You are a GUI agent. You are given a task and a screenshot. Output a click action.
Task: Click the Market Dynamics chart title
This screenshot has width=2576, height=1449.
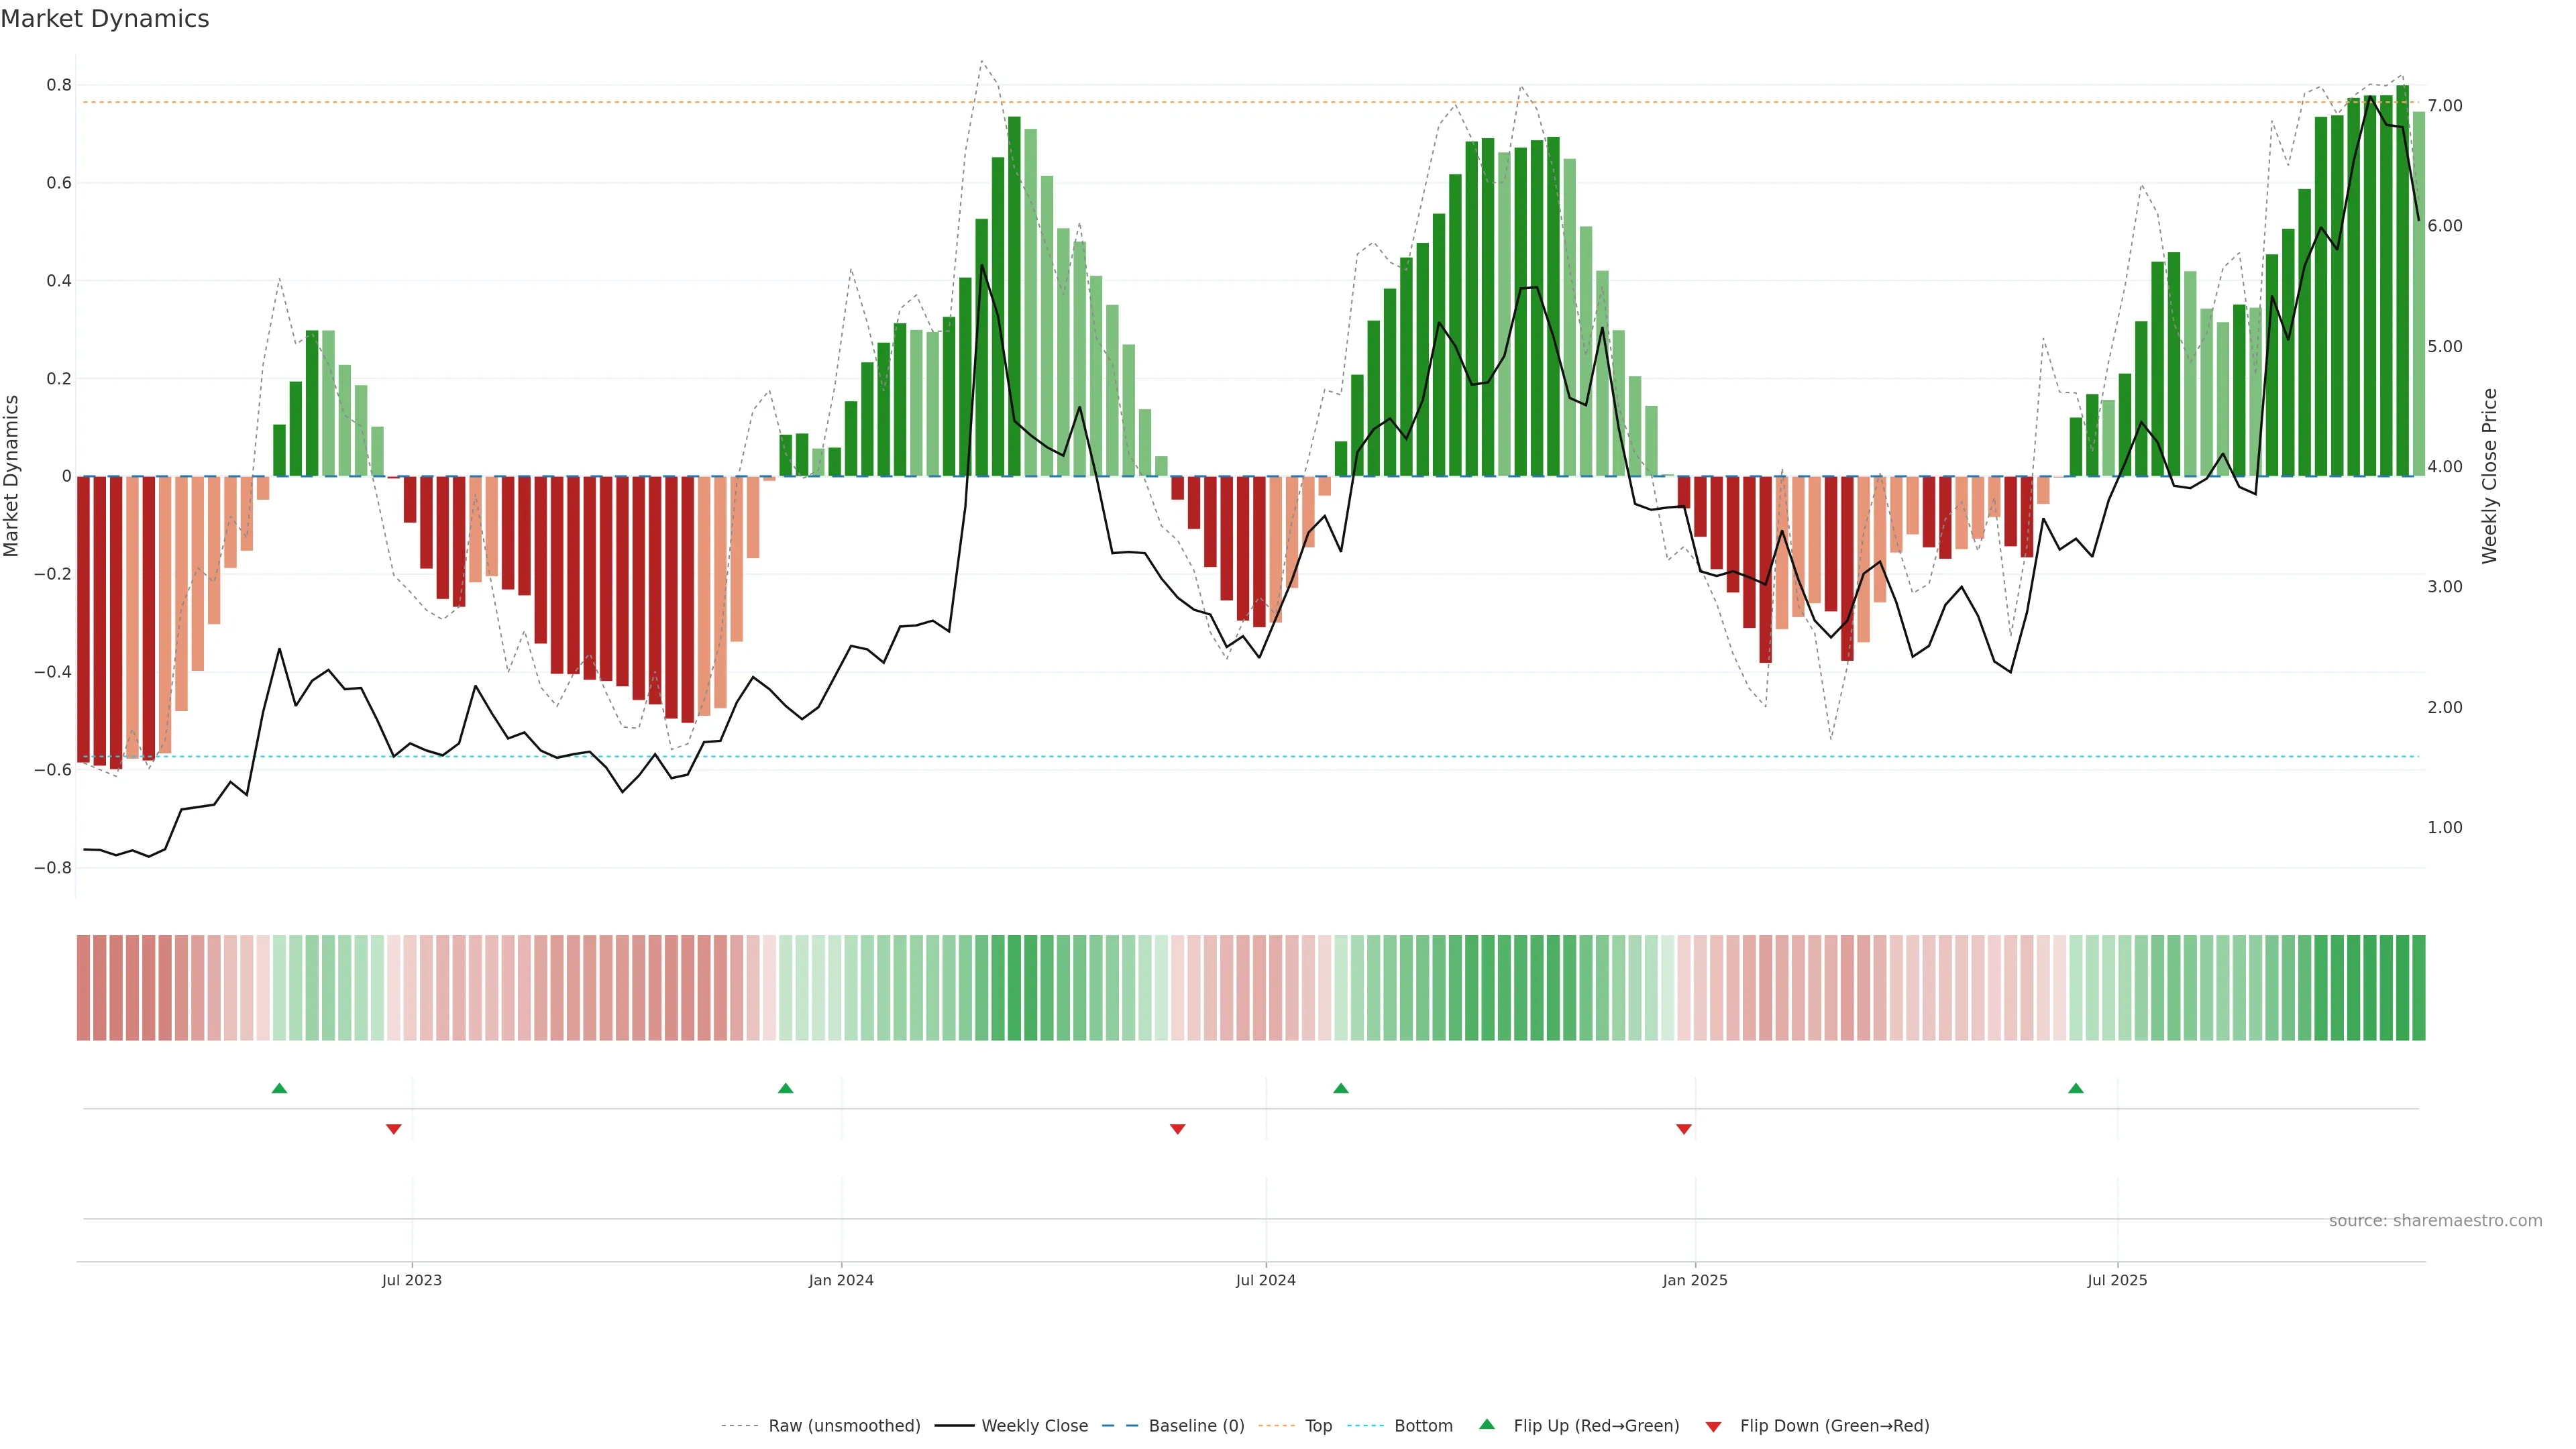[x=105, y=19]
